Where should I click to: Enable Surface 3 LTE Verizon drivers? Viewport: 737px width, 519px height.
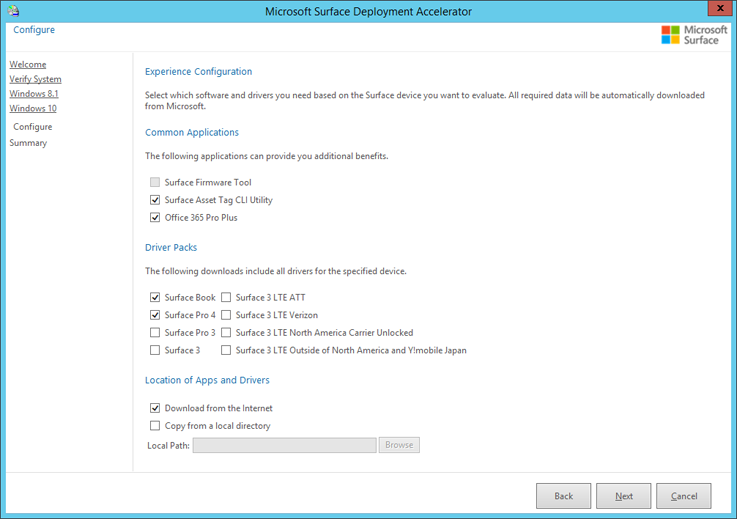226,315
